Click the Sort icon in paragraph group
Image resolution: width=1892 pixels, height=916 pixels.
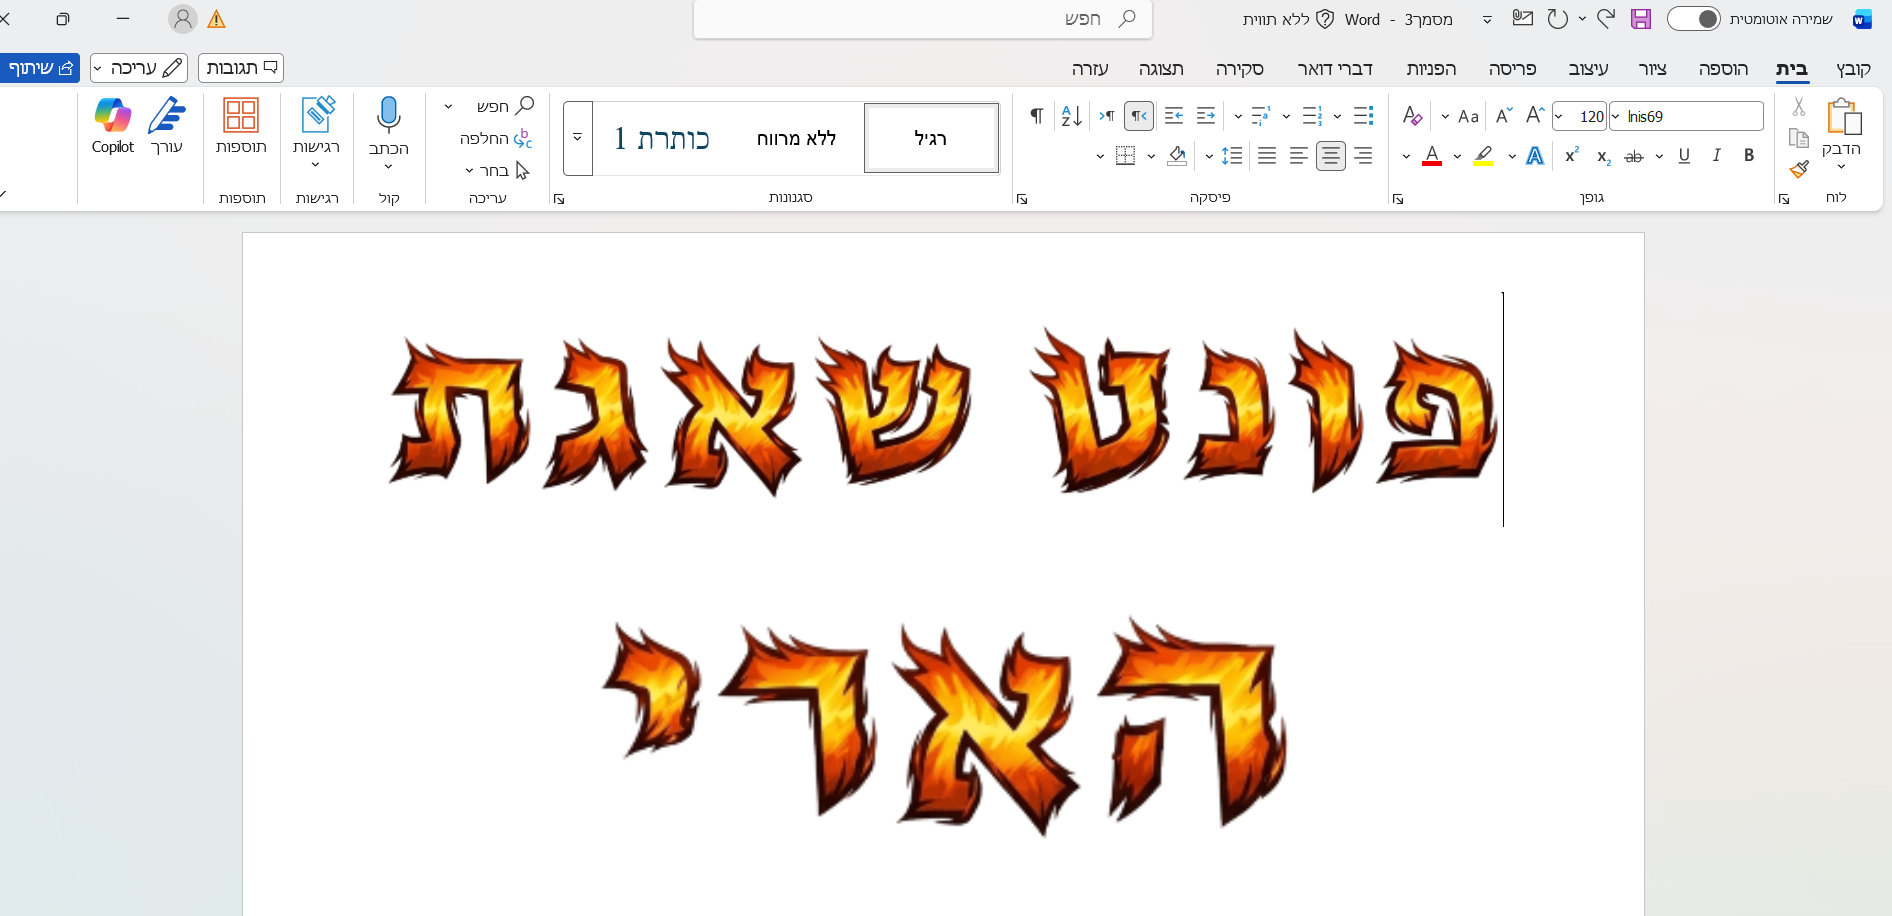click(1070, 115)
